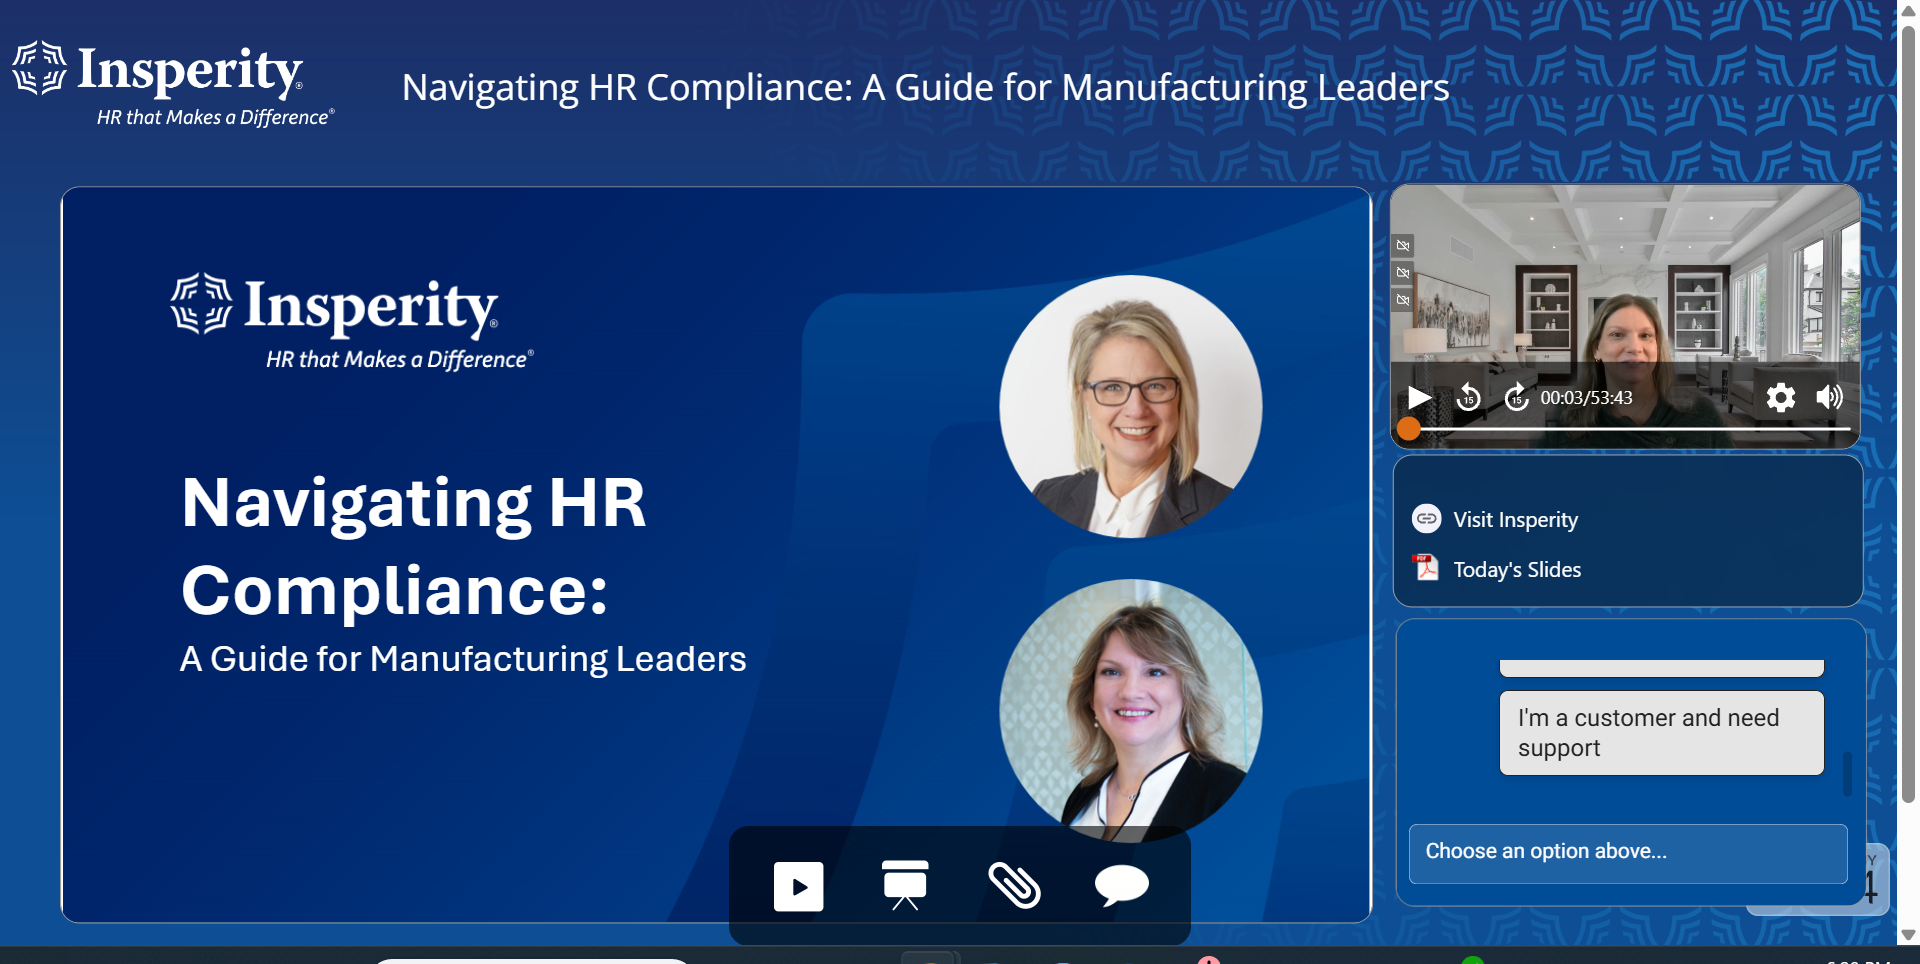
Task: Open the chat speech bubble icon
Action: coord(1122,885)
